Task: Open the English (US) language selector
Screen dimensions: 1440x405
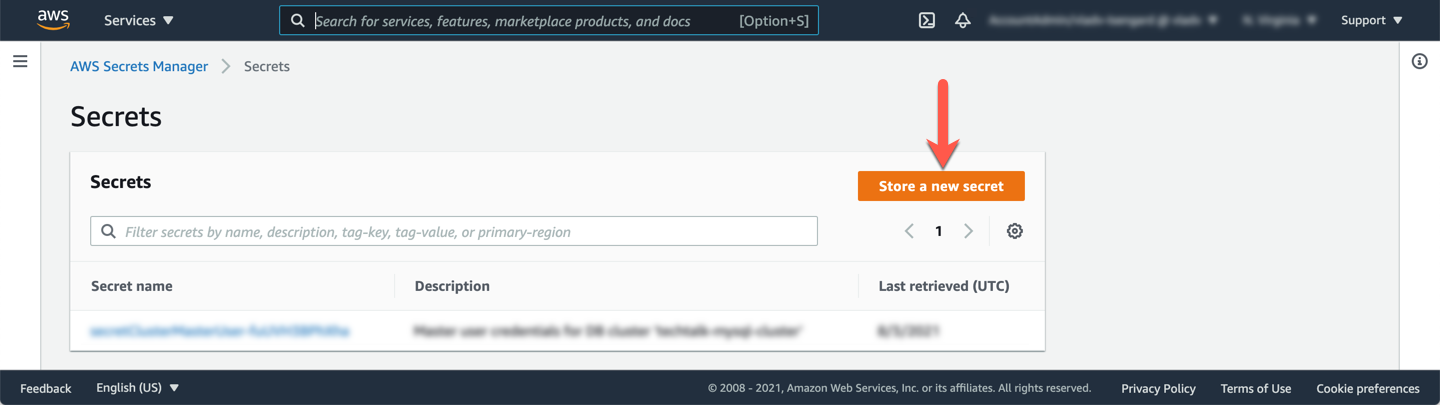Action: pyautogui.click(x=137, y=388)
